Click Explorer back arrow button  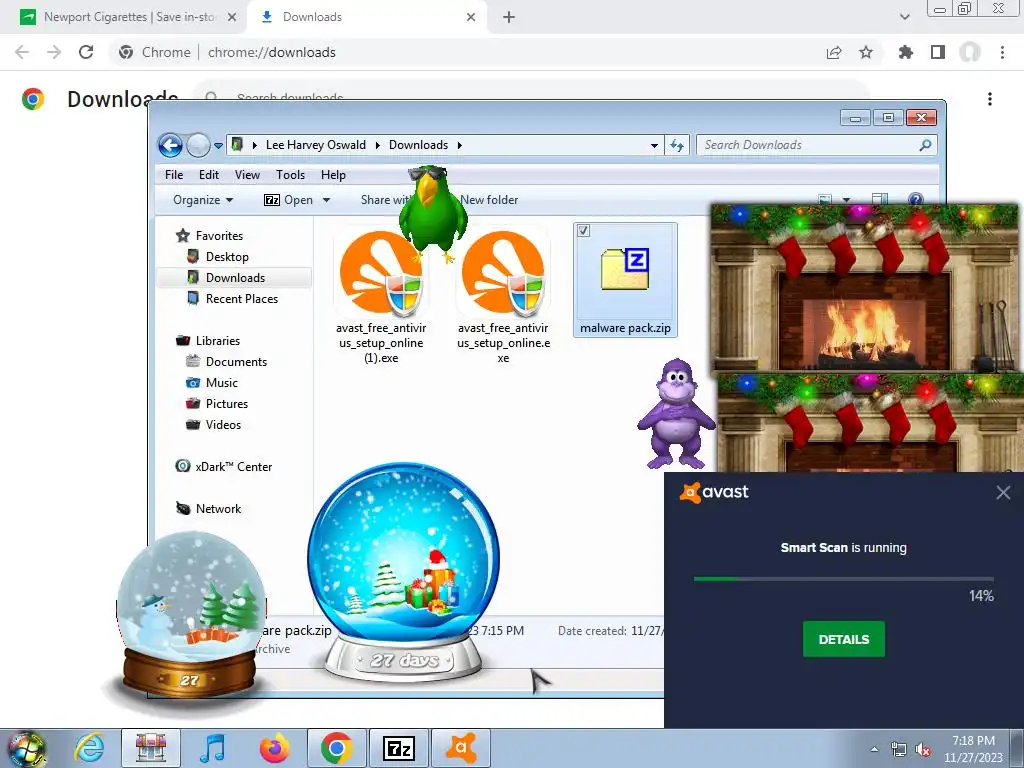[x=170, y=145]
